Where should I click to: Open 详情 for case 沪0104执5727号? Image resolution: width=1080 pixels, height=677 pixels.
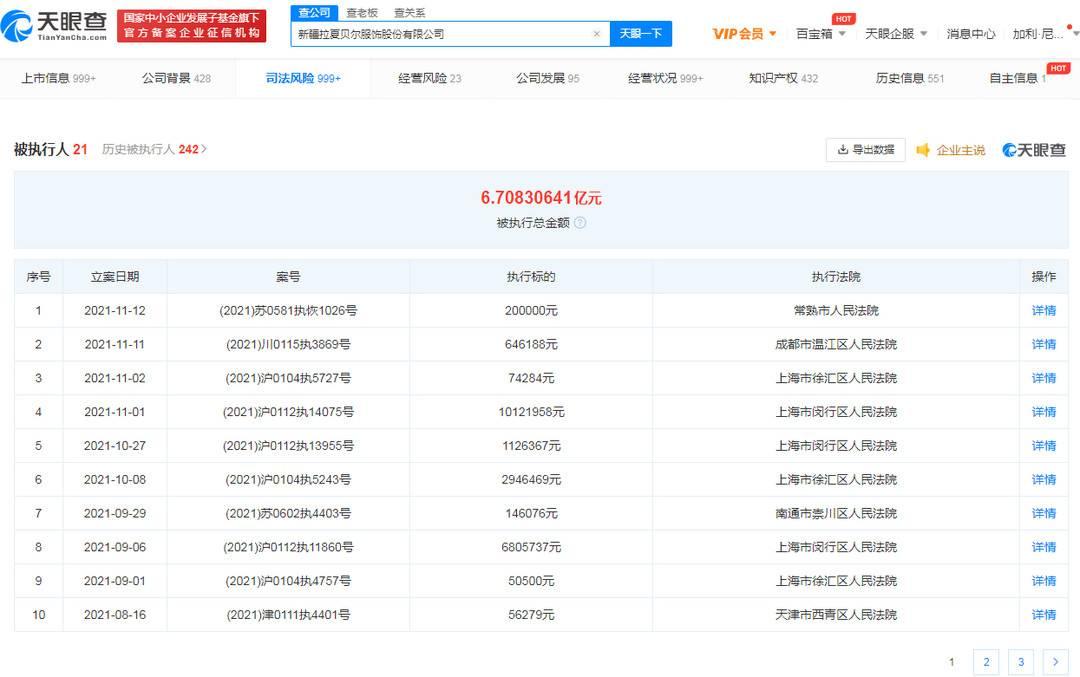click(x=1043, y=378)
